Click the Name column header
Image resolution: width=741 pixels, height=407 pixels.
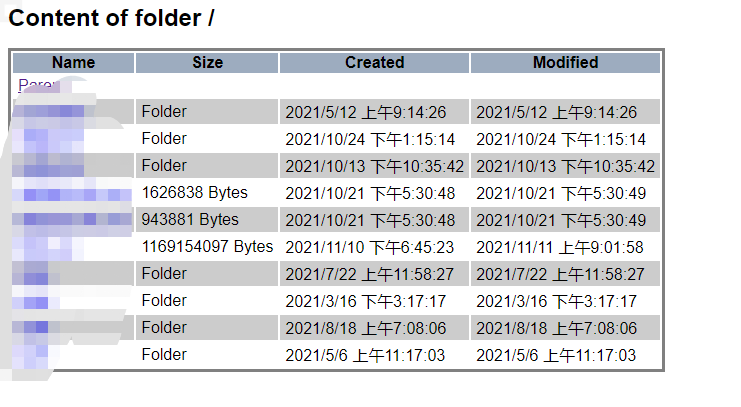coord(73,63)
